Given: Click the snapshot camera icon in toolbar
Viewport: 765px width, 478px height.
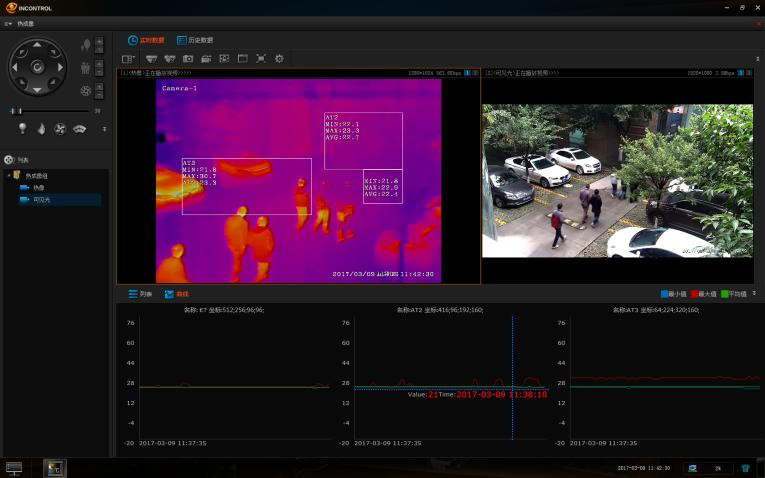Looking at the screenshot, I should pos(187,59).
